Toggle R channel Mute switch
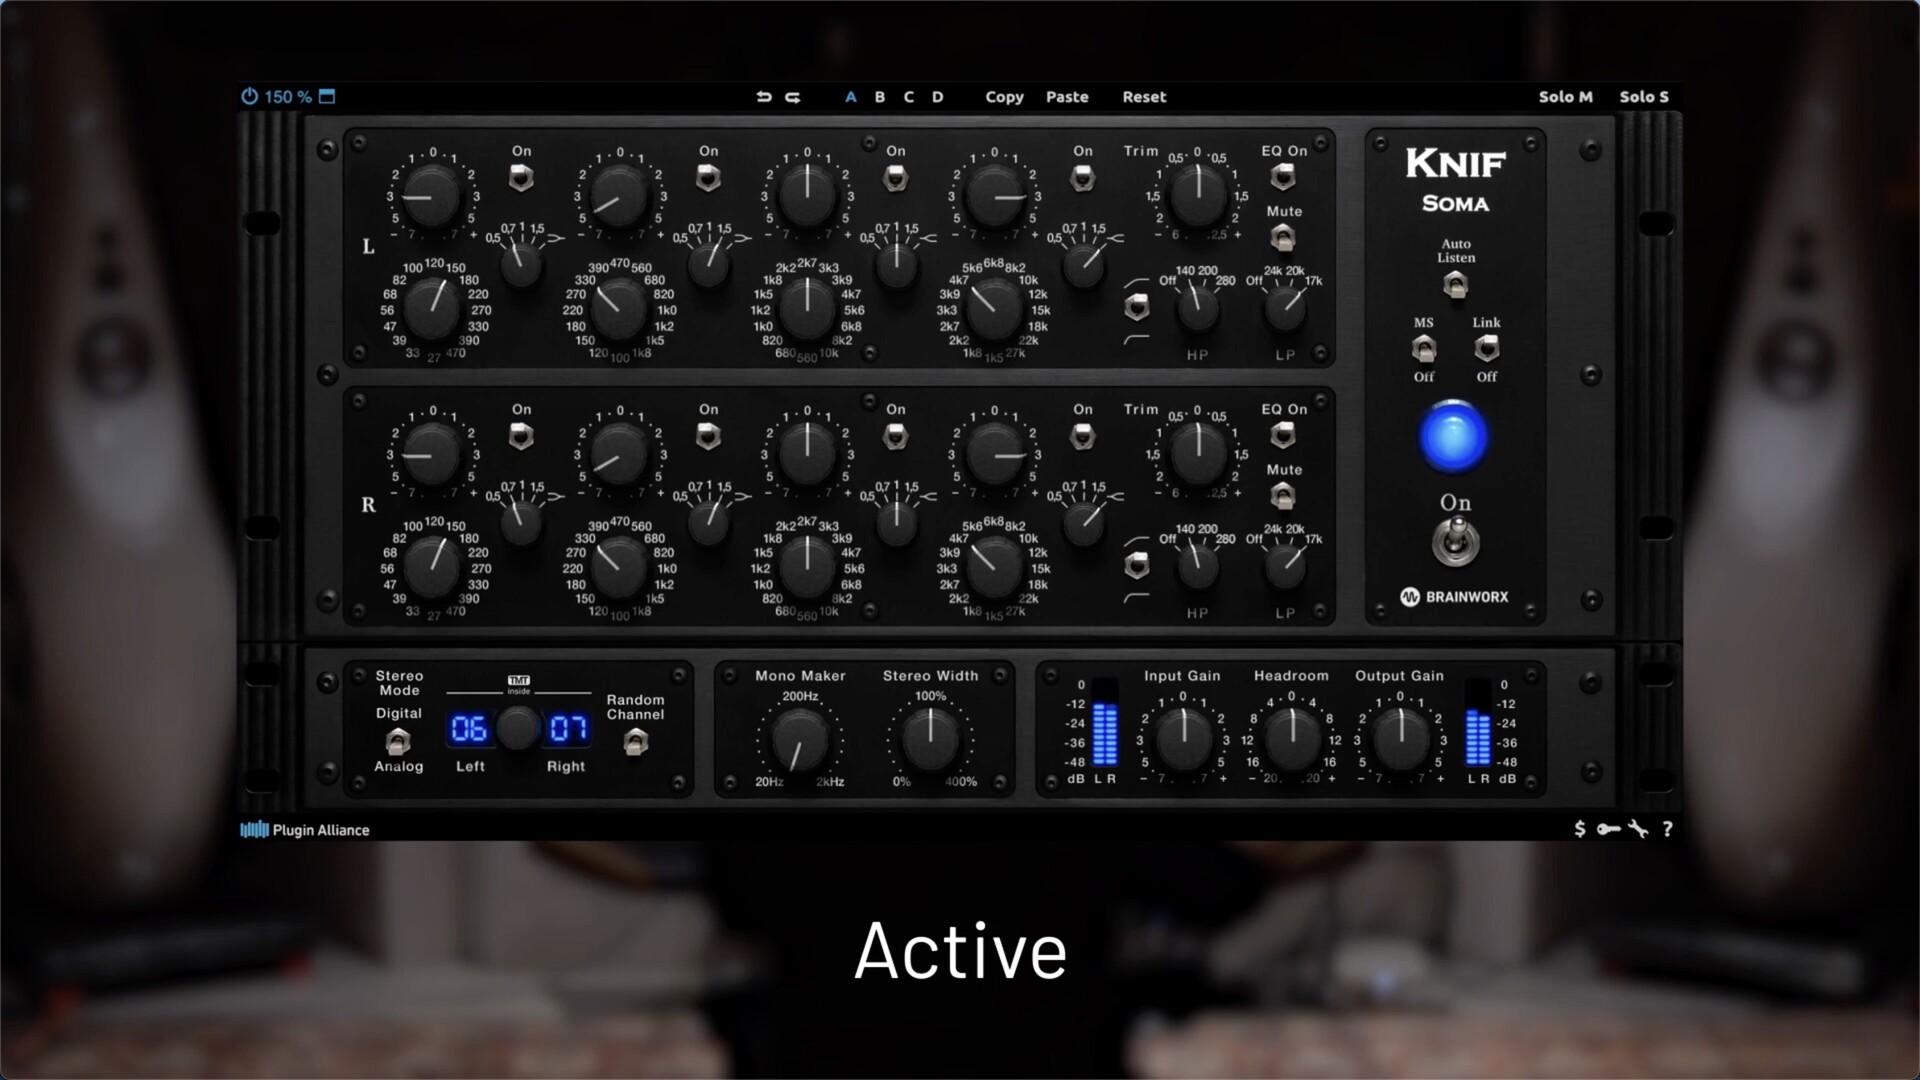Screen dimensions: 1920x1080 [1283, 496]
